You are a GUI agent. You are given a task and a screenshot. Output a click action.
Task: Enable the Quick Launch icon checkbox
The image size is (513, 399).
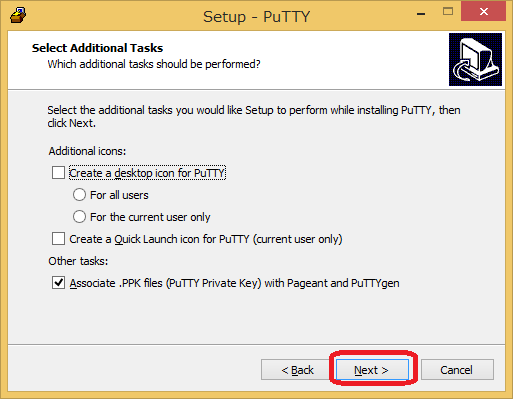[58, 239]
